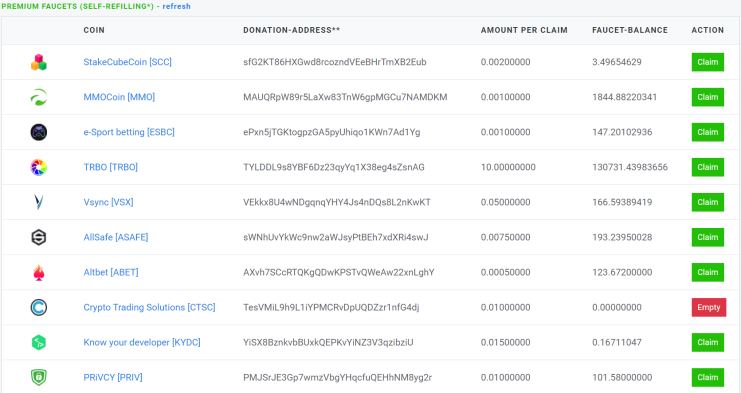Image resolution: width=741 pixels, height=393 pixels.
Task: Click the Vsync balance 166.59389419
Action: 622,202
